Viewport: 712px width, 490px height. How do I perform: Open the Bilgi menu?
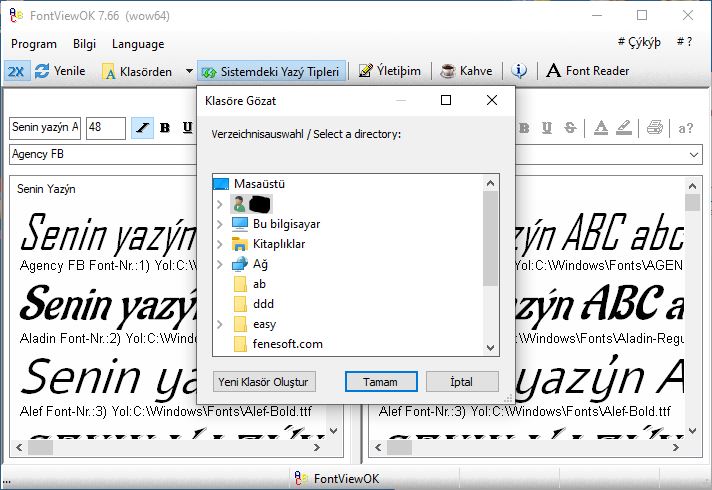(x=84, y=44)
